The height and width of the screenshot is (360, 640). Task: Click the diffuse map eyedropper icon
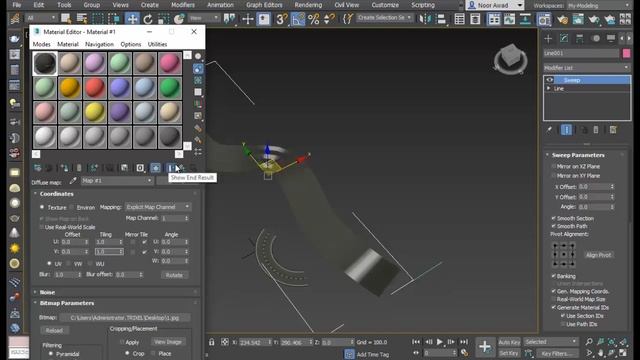73,180
